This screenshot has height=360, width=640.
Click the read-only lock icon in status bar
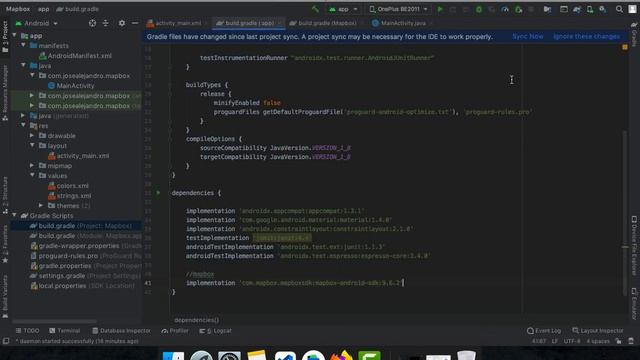click(x=619, y=341)
